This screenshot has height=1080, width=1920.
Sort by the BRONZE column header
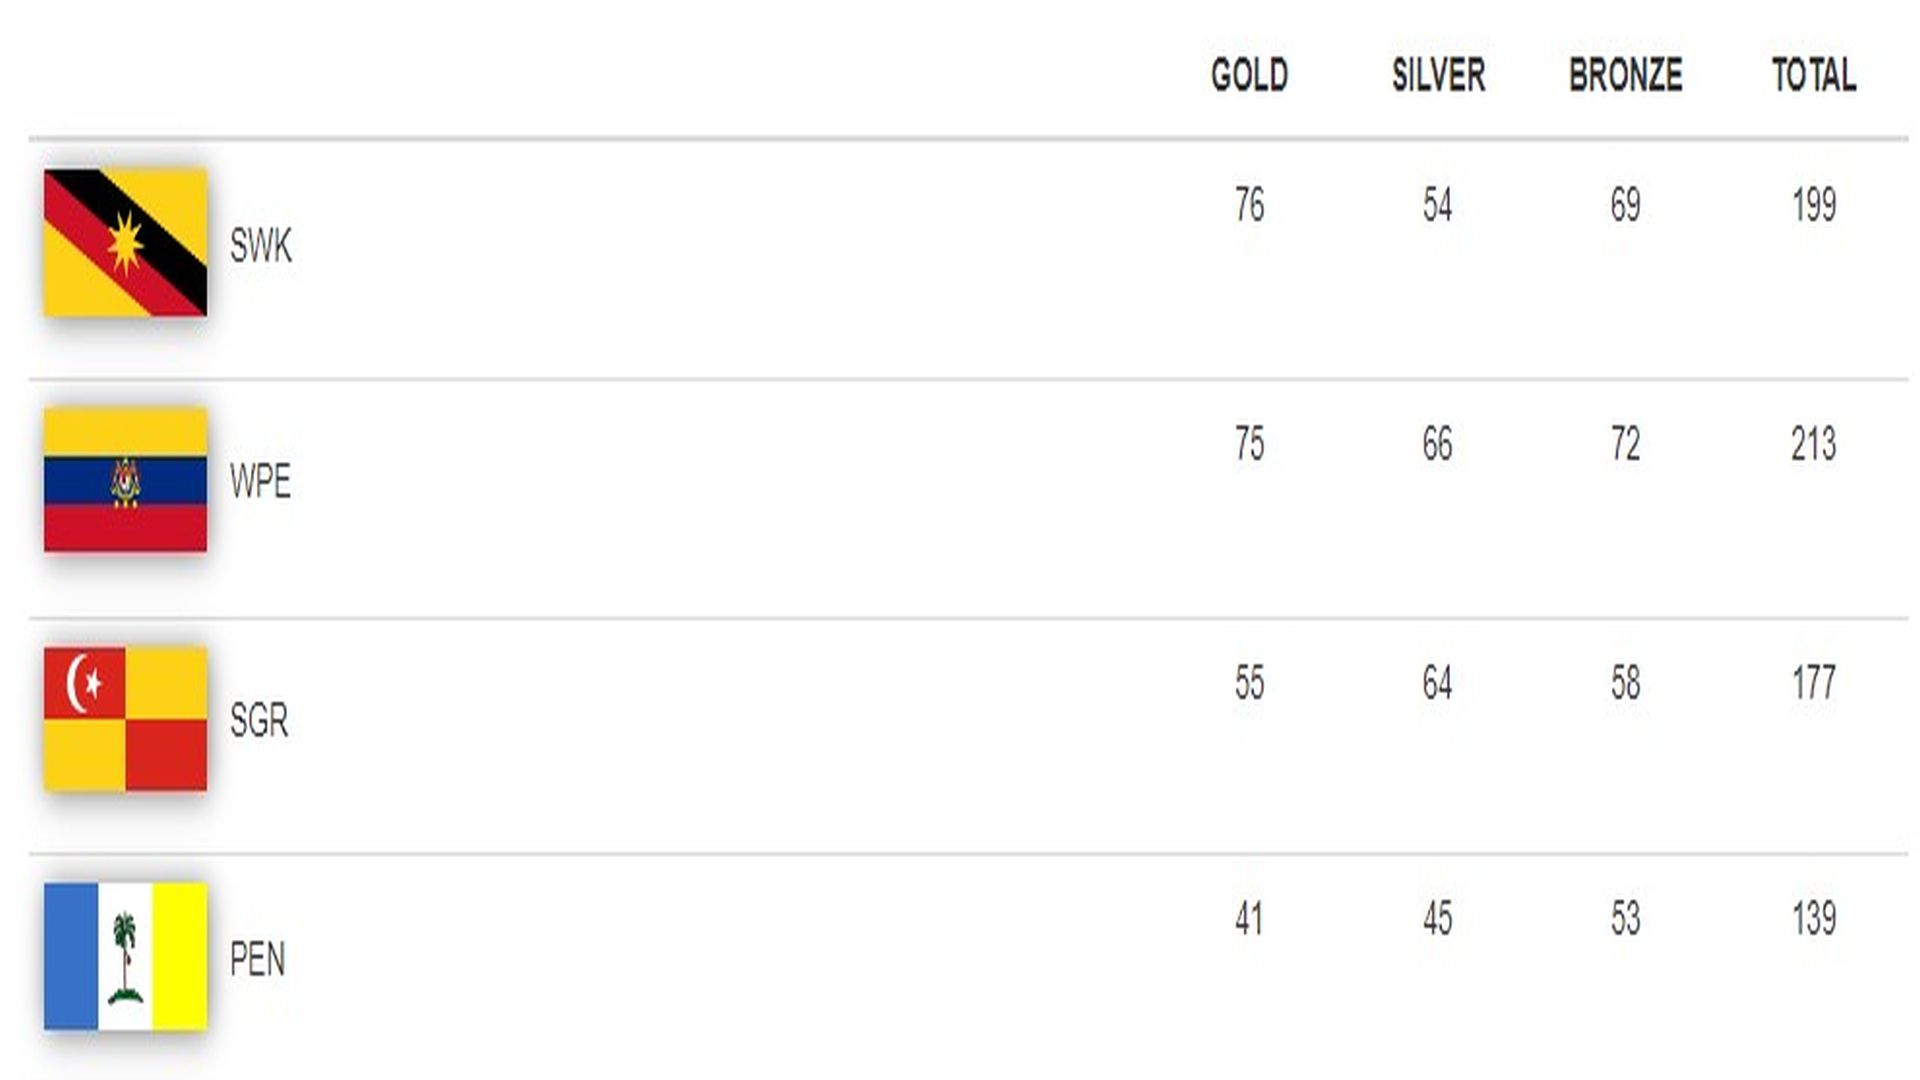tap(1625, 75)
